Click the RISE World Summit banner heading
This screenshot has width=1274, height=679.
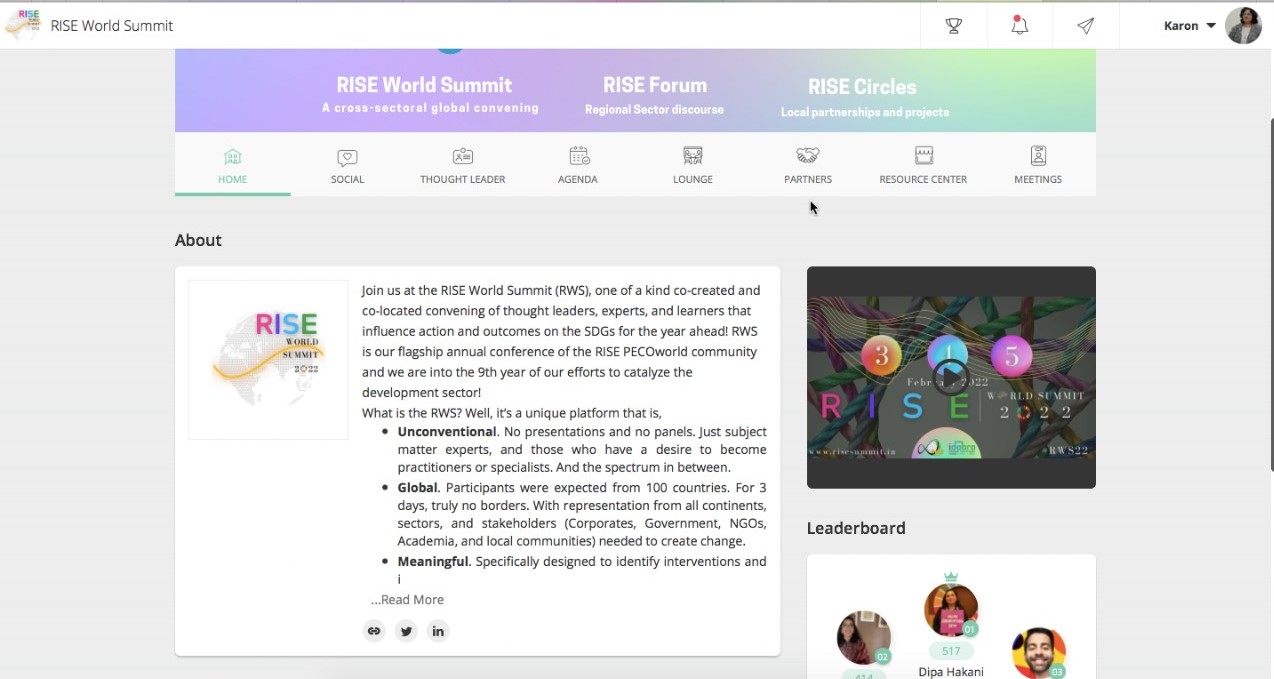(x=424, y=85)
